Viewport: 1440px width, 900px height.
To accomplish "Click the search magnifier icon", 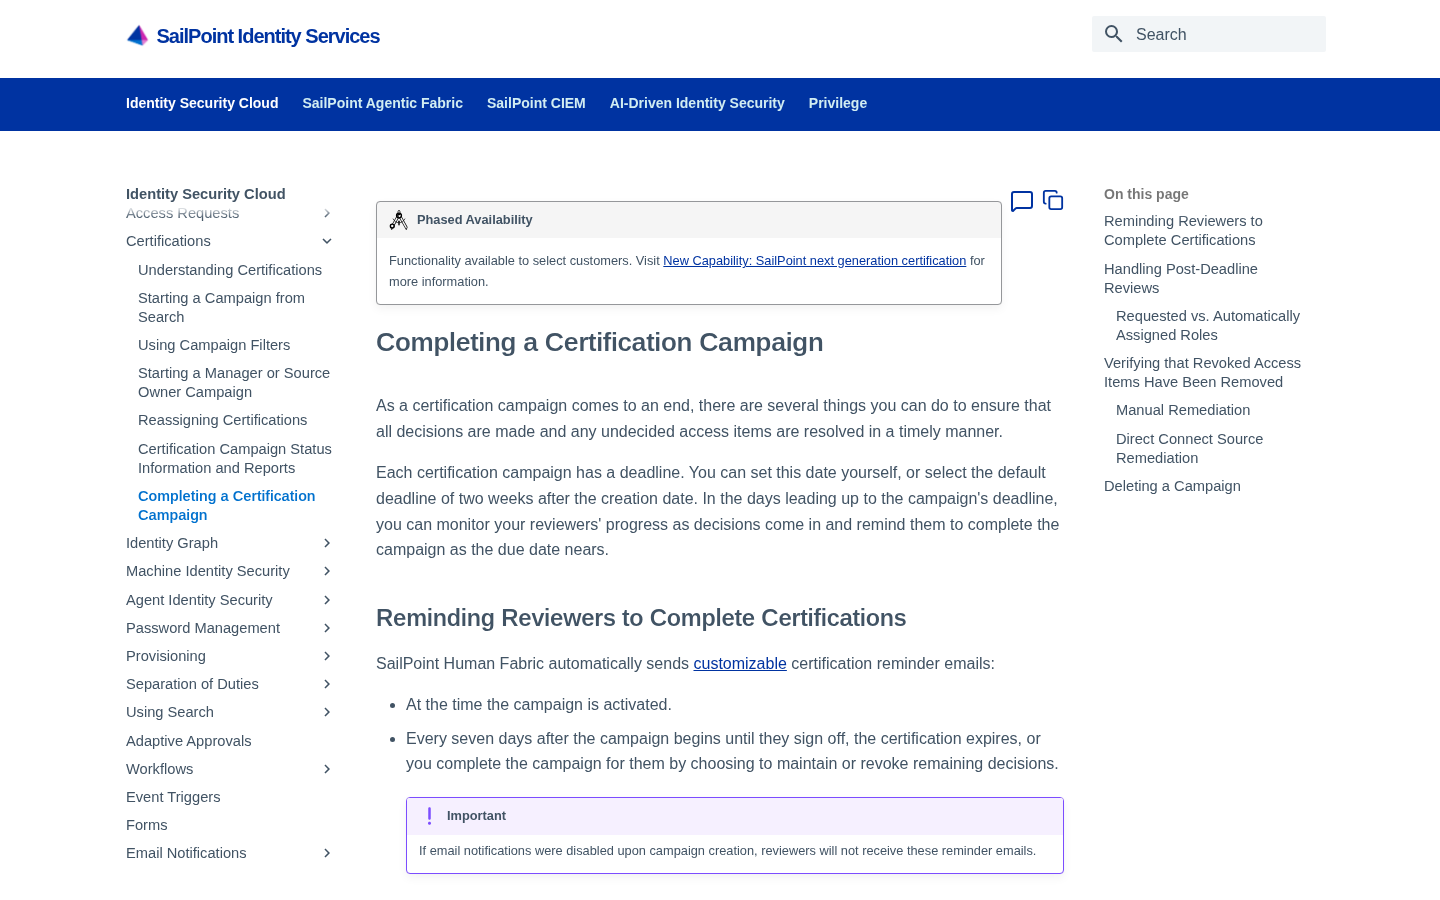I will pyautogui.click(x=1114, y=34).
